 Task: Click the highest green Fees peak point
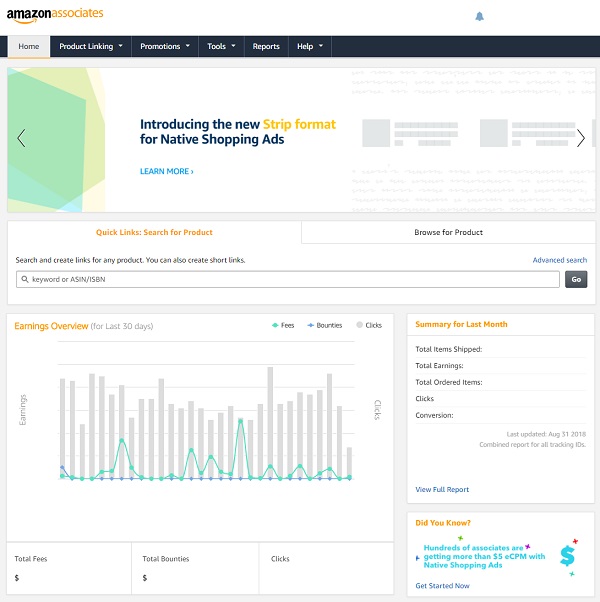pyautogui.click(x=241, y=421)
